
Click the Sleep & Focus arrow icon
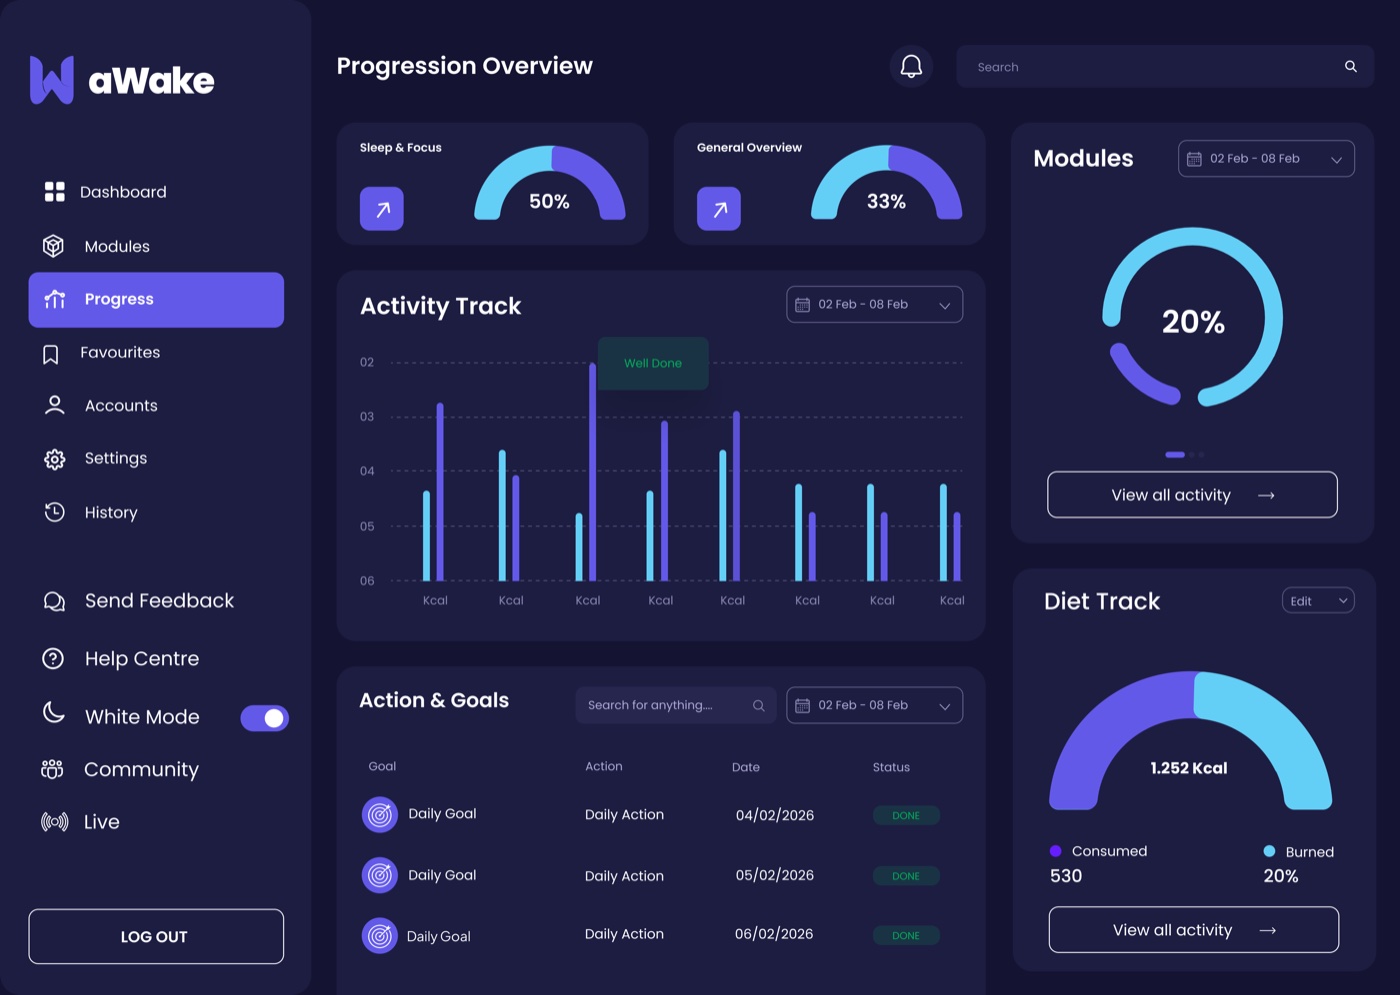381,209
